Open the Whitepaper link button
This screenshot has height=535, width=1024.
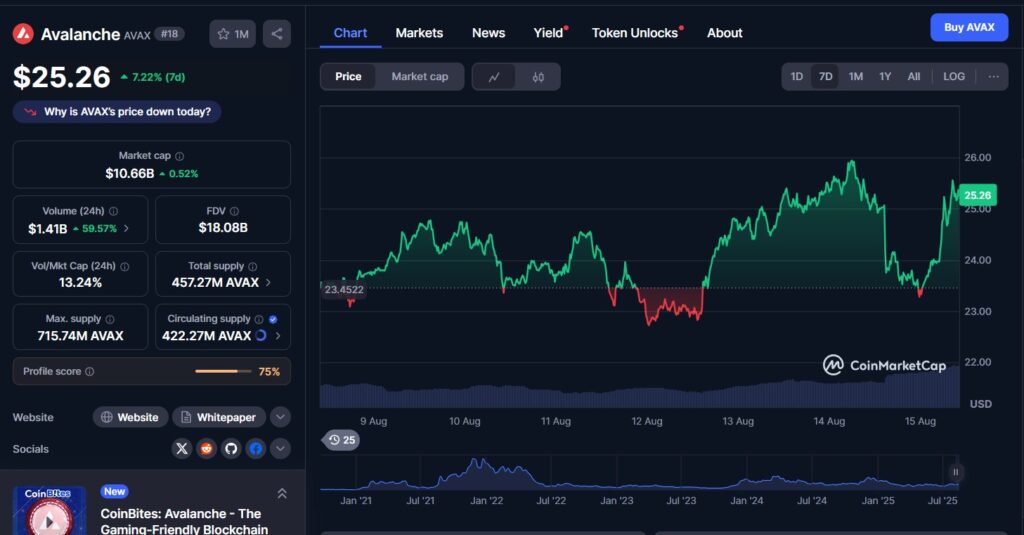[x=219, y=417]
